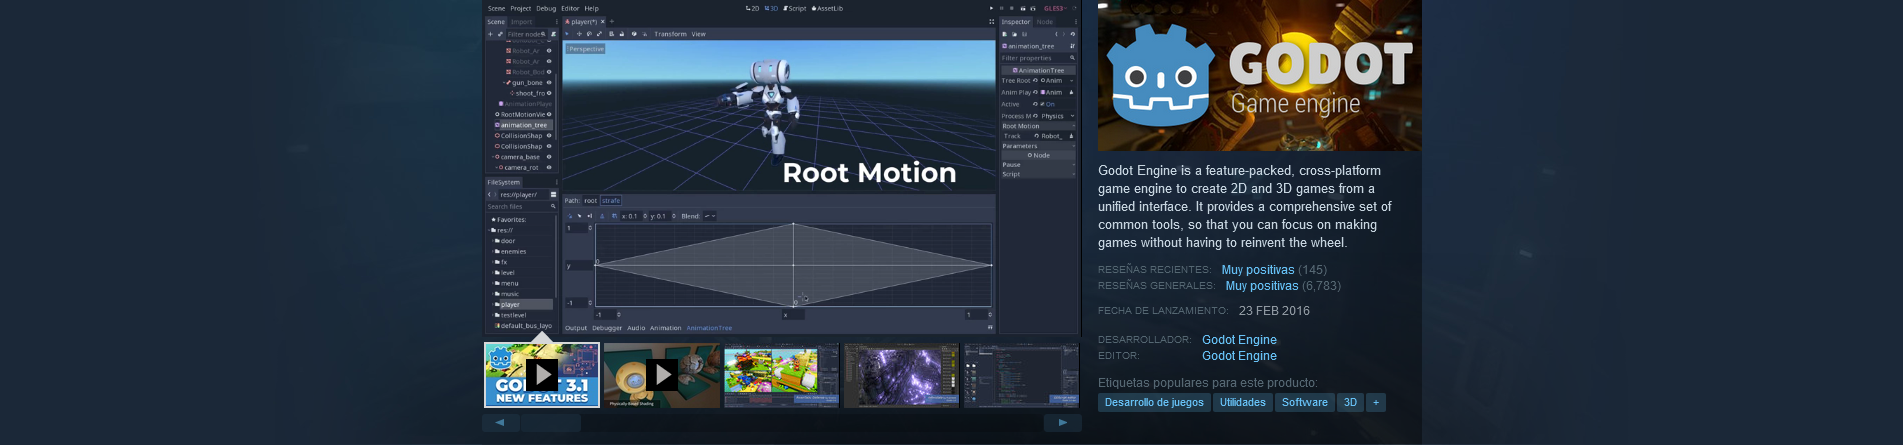Viewport: 1903px width, 445px height.
Task: Open the colorful tower defense screenshot thumbnail
Action: click(781, 375)
